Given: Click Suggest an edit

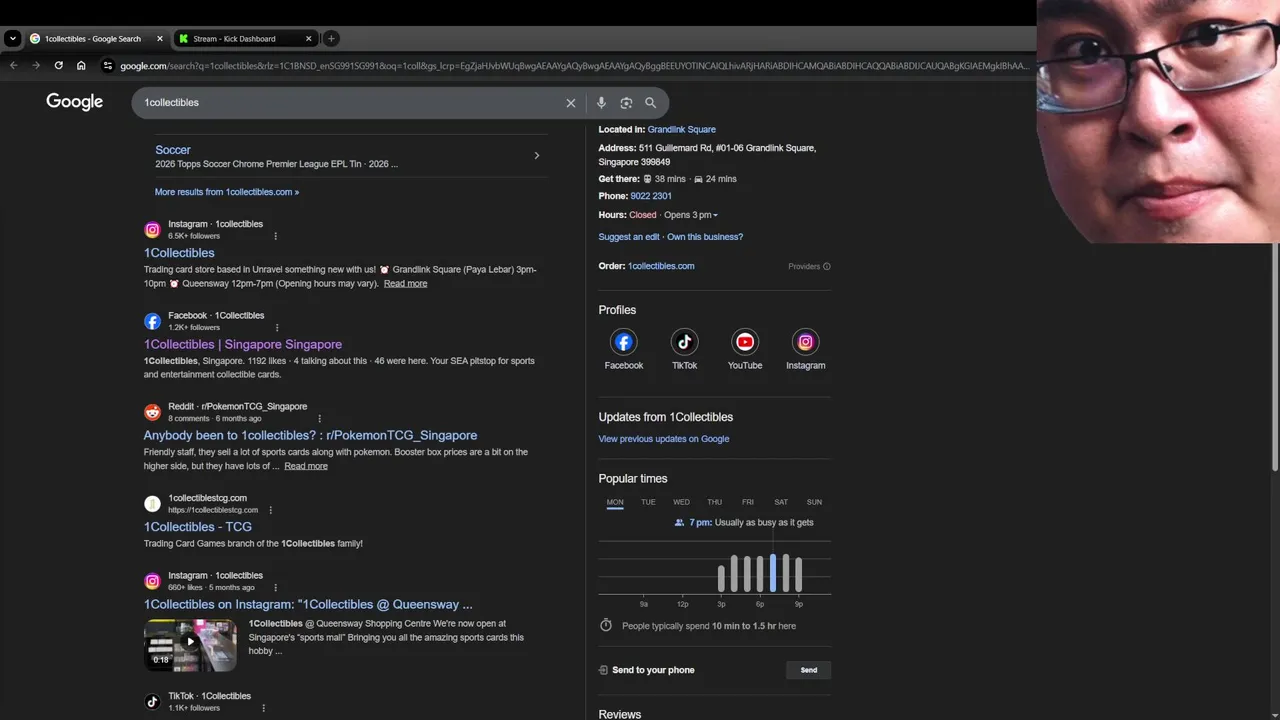Looking at the screenshot, I should tap(629, 237).
